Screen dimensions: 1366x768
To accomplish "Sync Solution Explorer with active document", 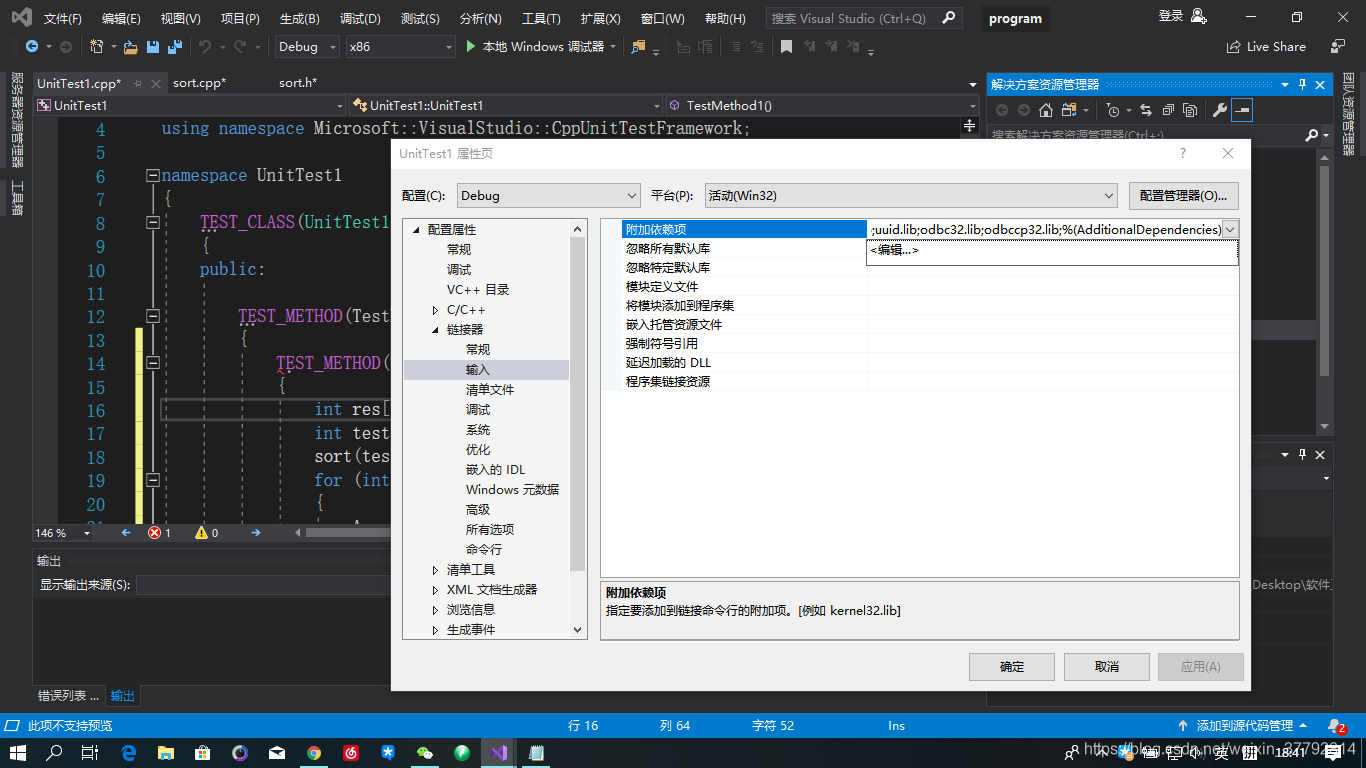I will (x=1146, y=110).
